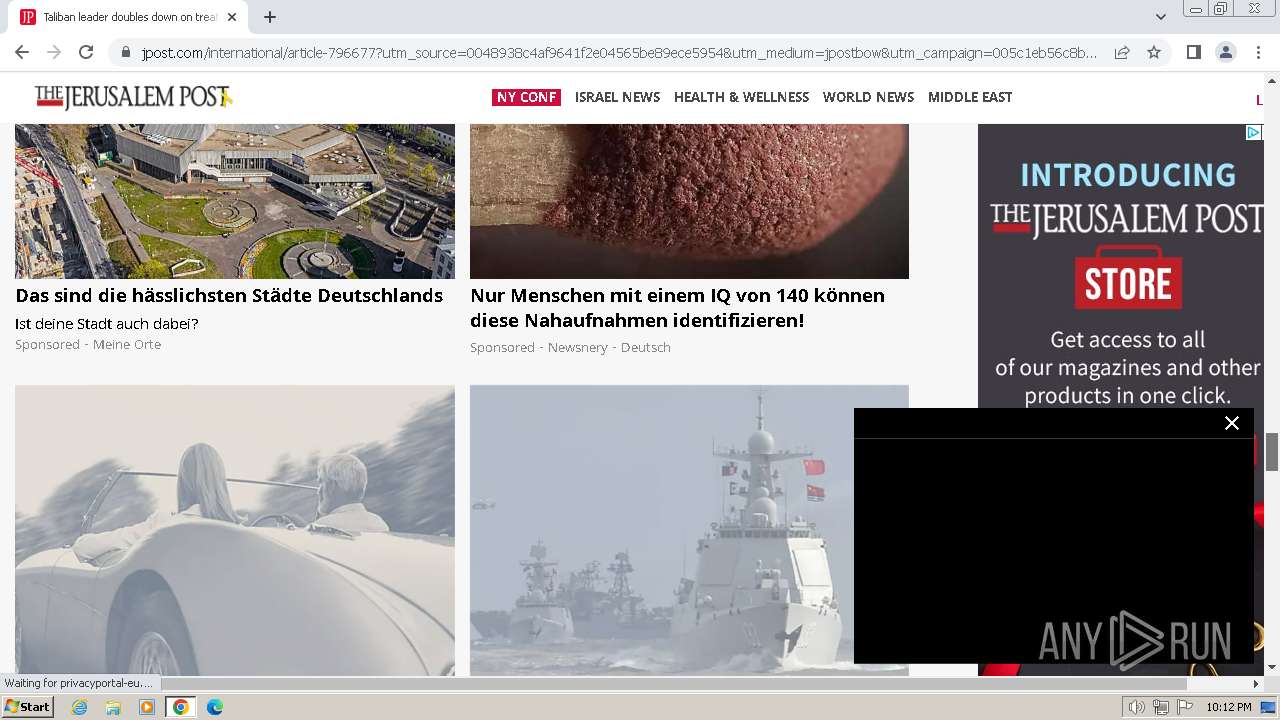This screenshot has height=720, width=1280.
Task: Click the site lock icon in address bar
Action: [125, 52]
